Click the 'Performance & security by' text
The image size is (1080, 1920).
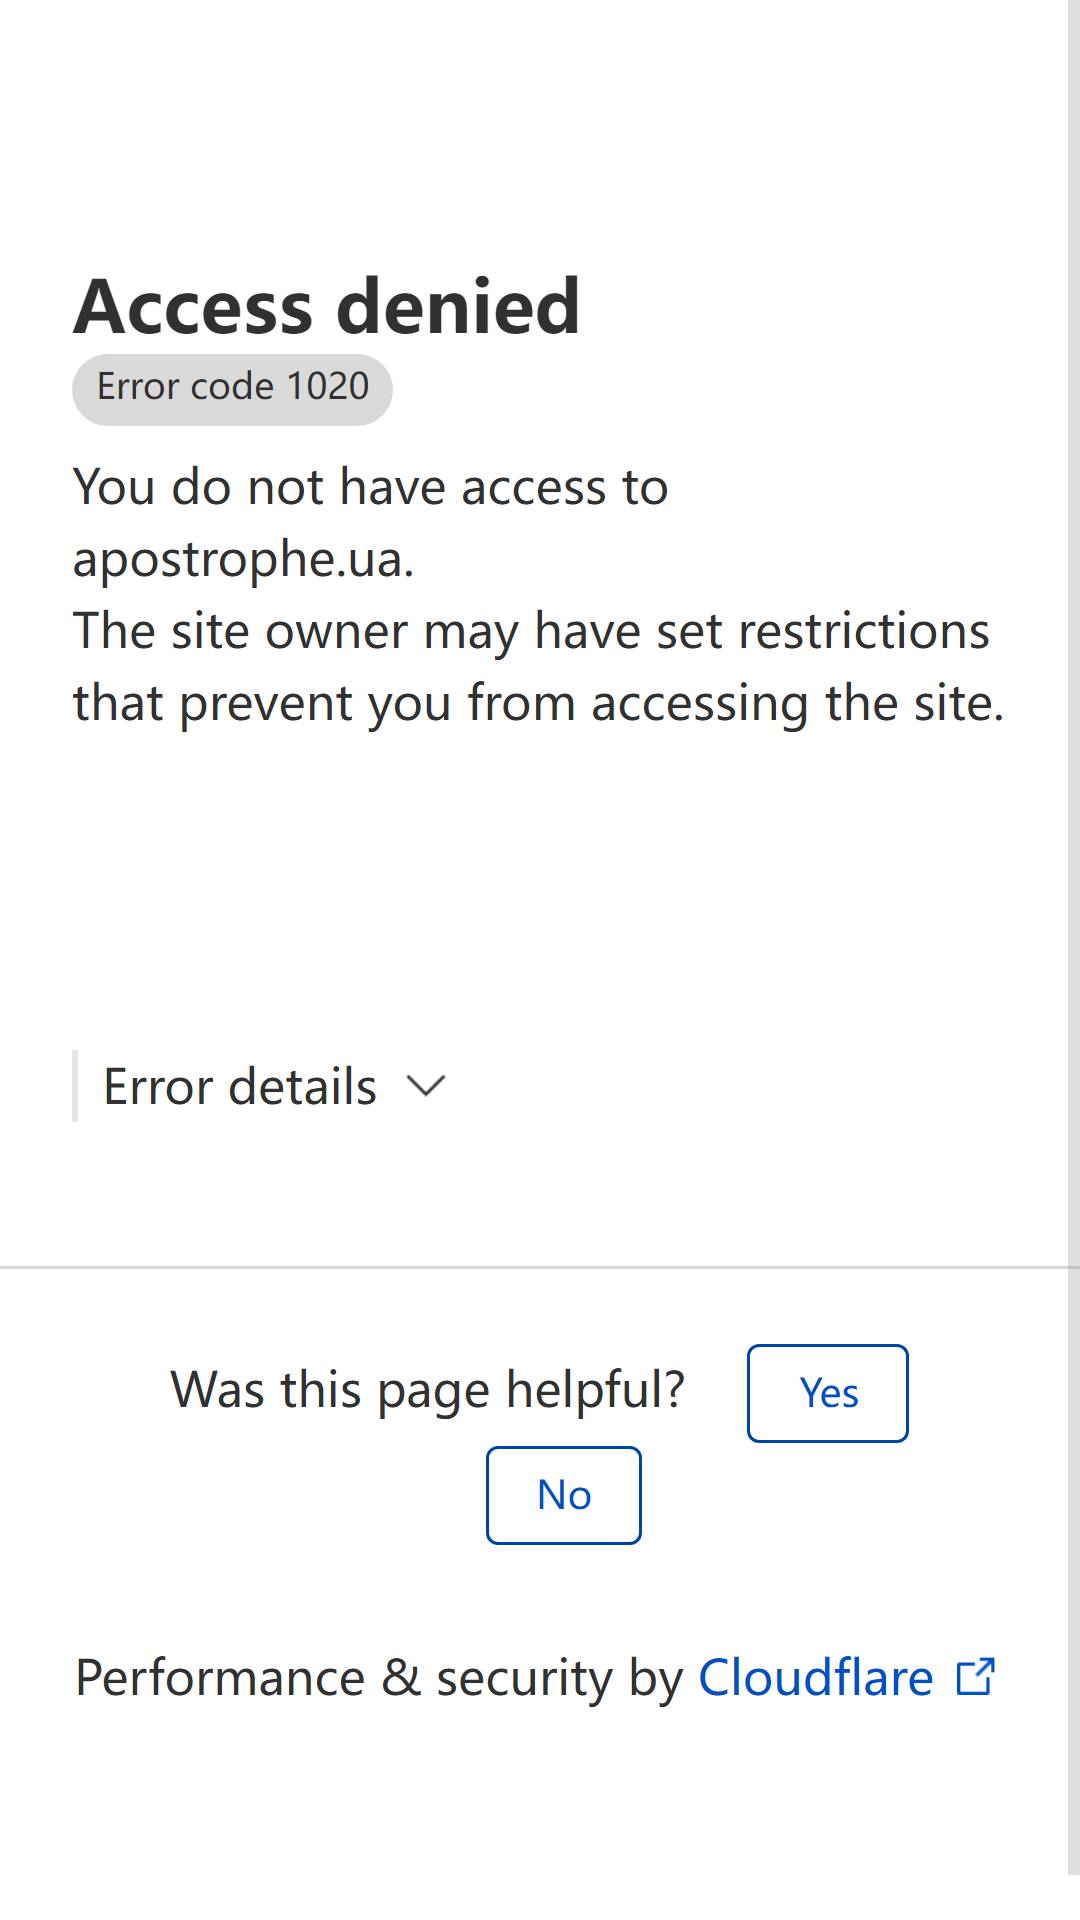[379, 1677]
